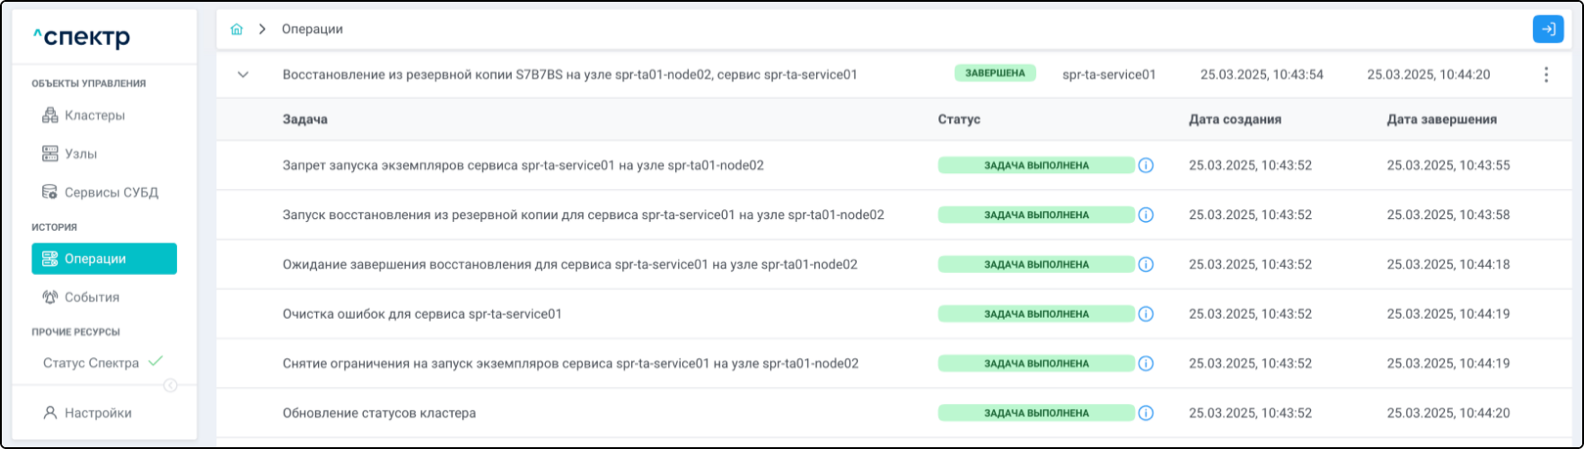Open Статус Спектра in the sidebar
Image resolution: width=1584 pixels, height=449 pixels.
coord(91,363)
